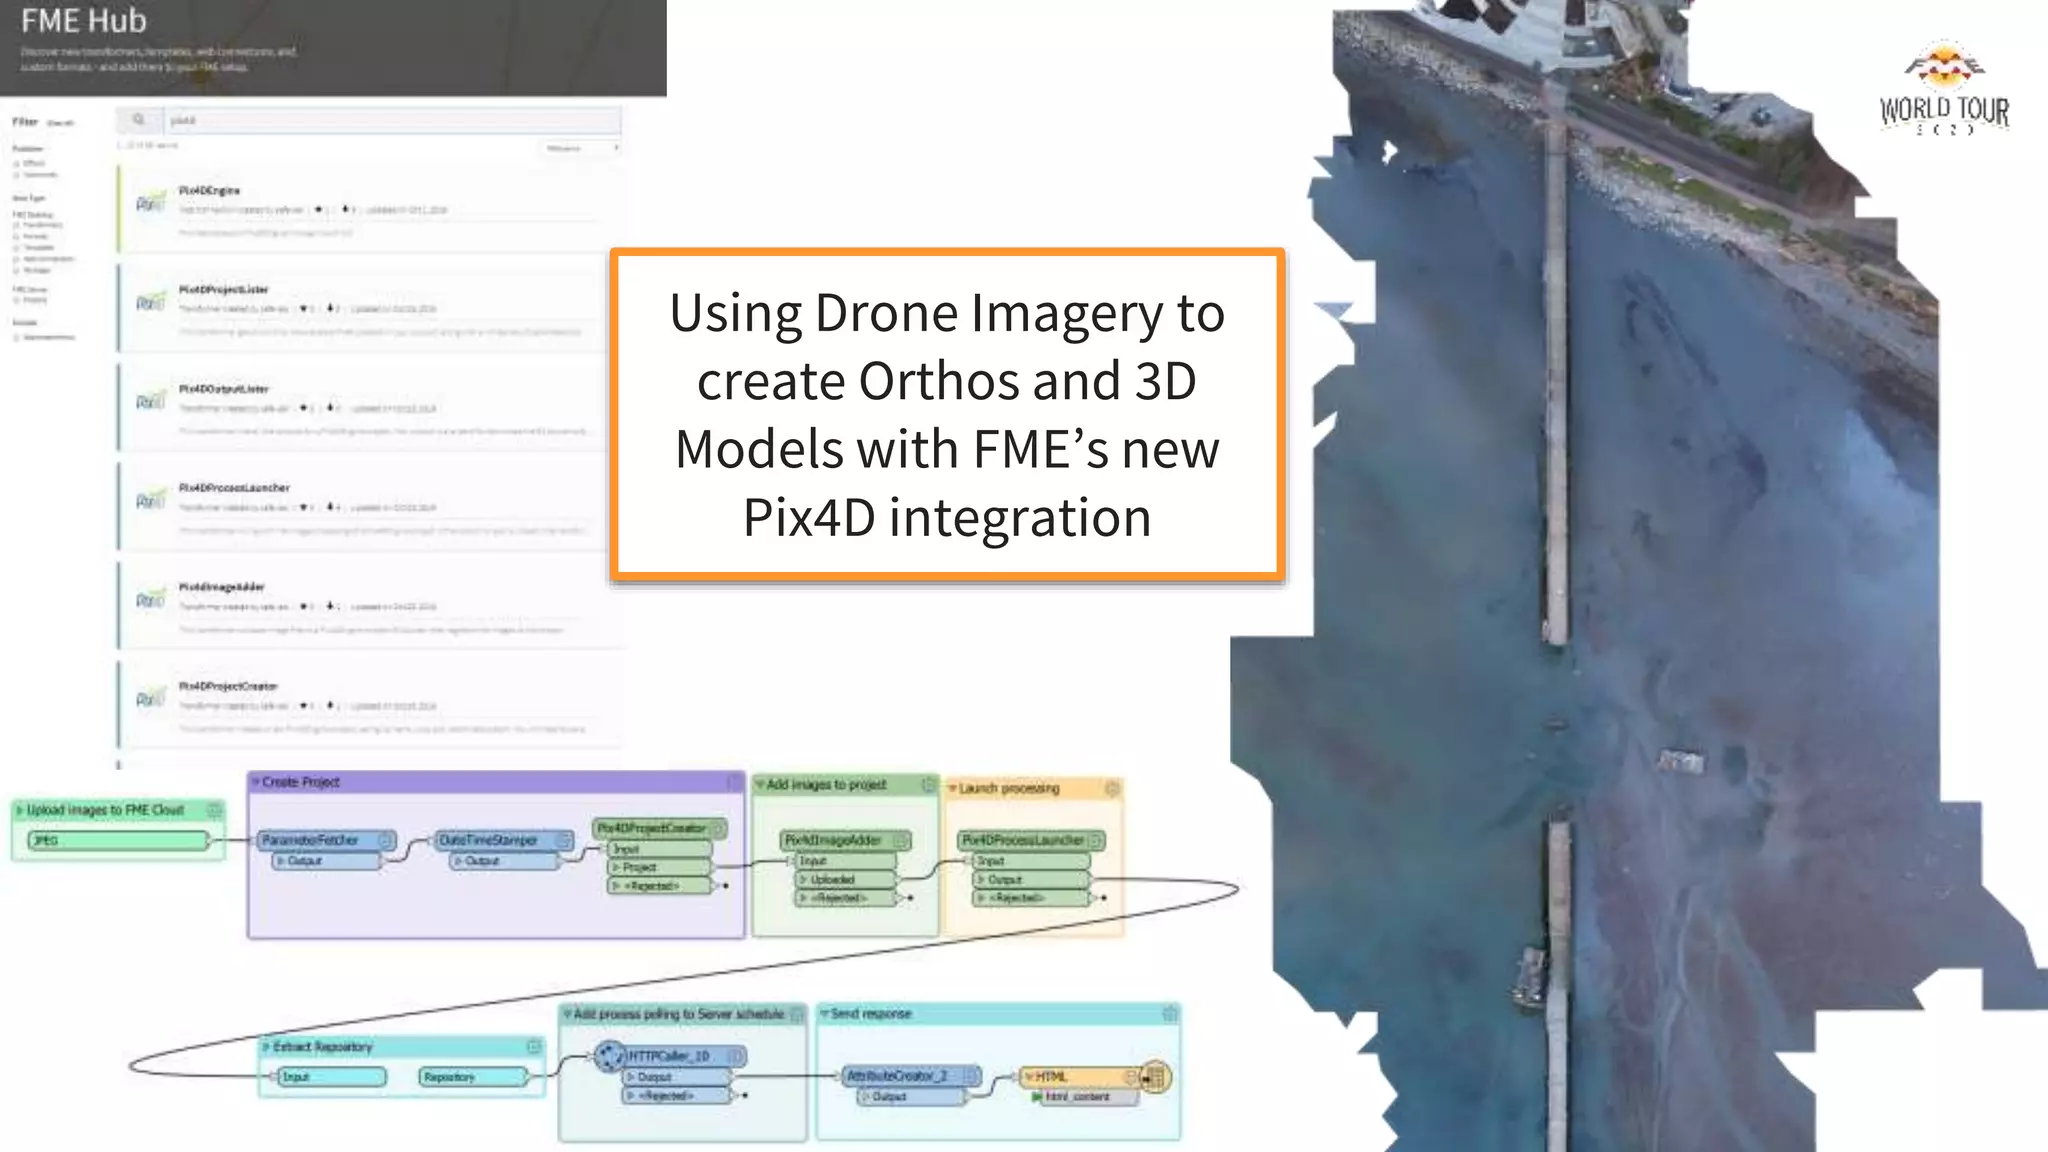Viewport: 2048px width, 1152px height.
Task: Tick the Include deprecated items checkbox
Action: pos(16,337)
